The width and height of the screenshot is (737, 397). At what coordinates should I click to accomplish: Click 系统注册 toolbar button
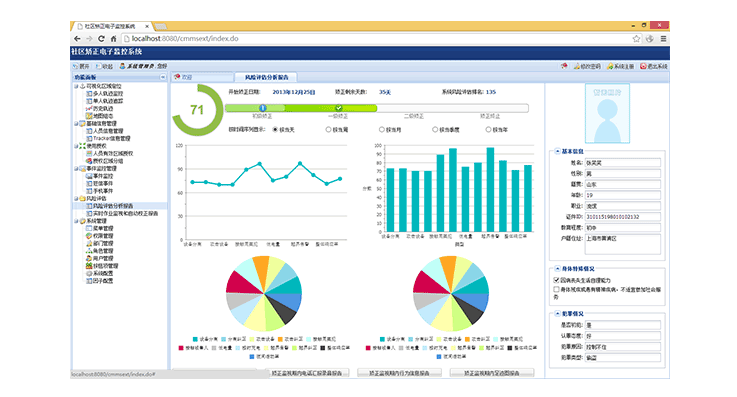click(x=620, y=66)
